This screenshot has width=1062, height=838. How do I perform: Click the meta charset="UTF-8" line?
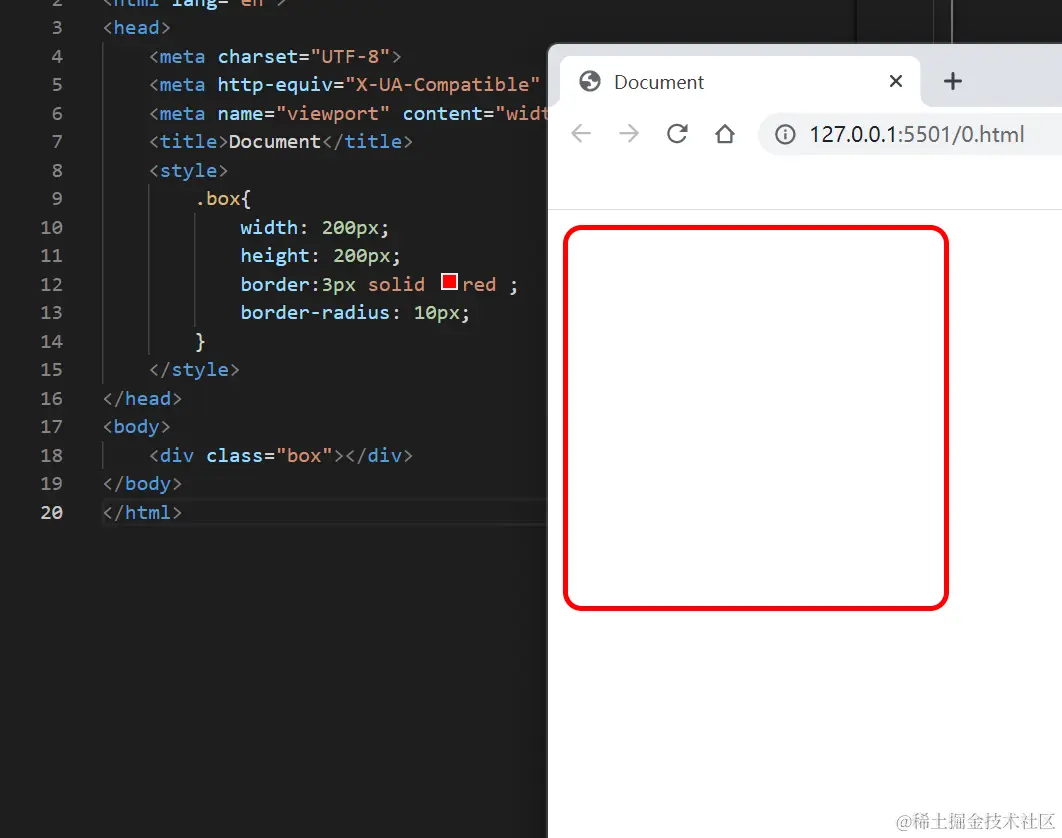click(276, 56)
